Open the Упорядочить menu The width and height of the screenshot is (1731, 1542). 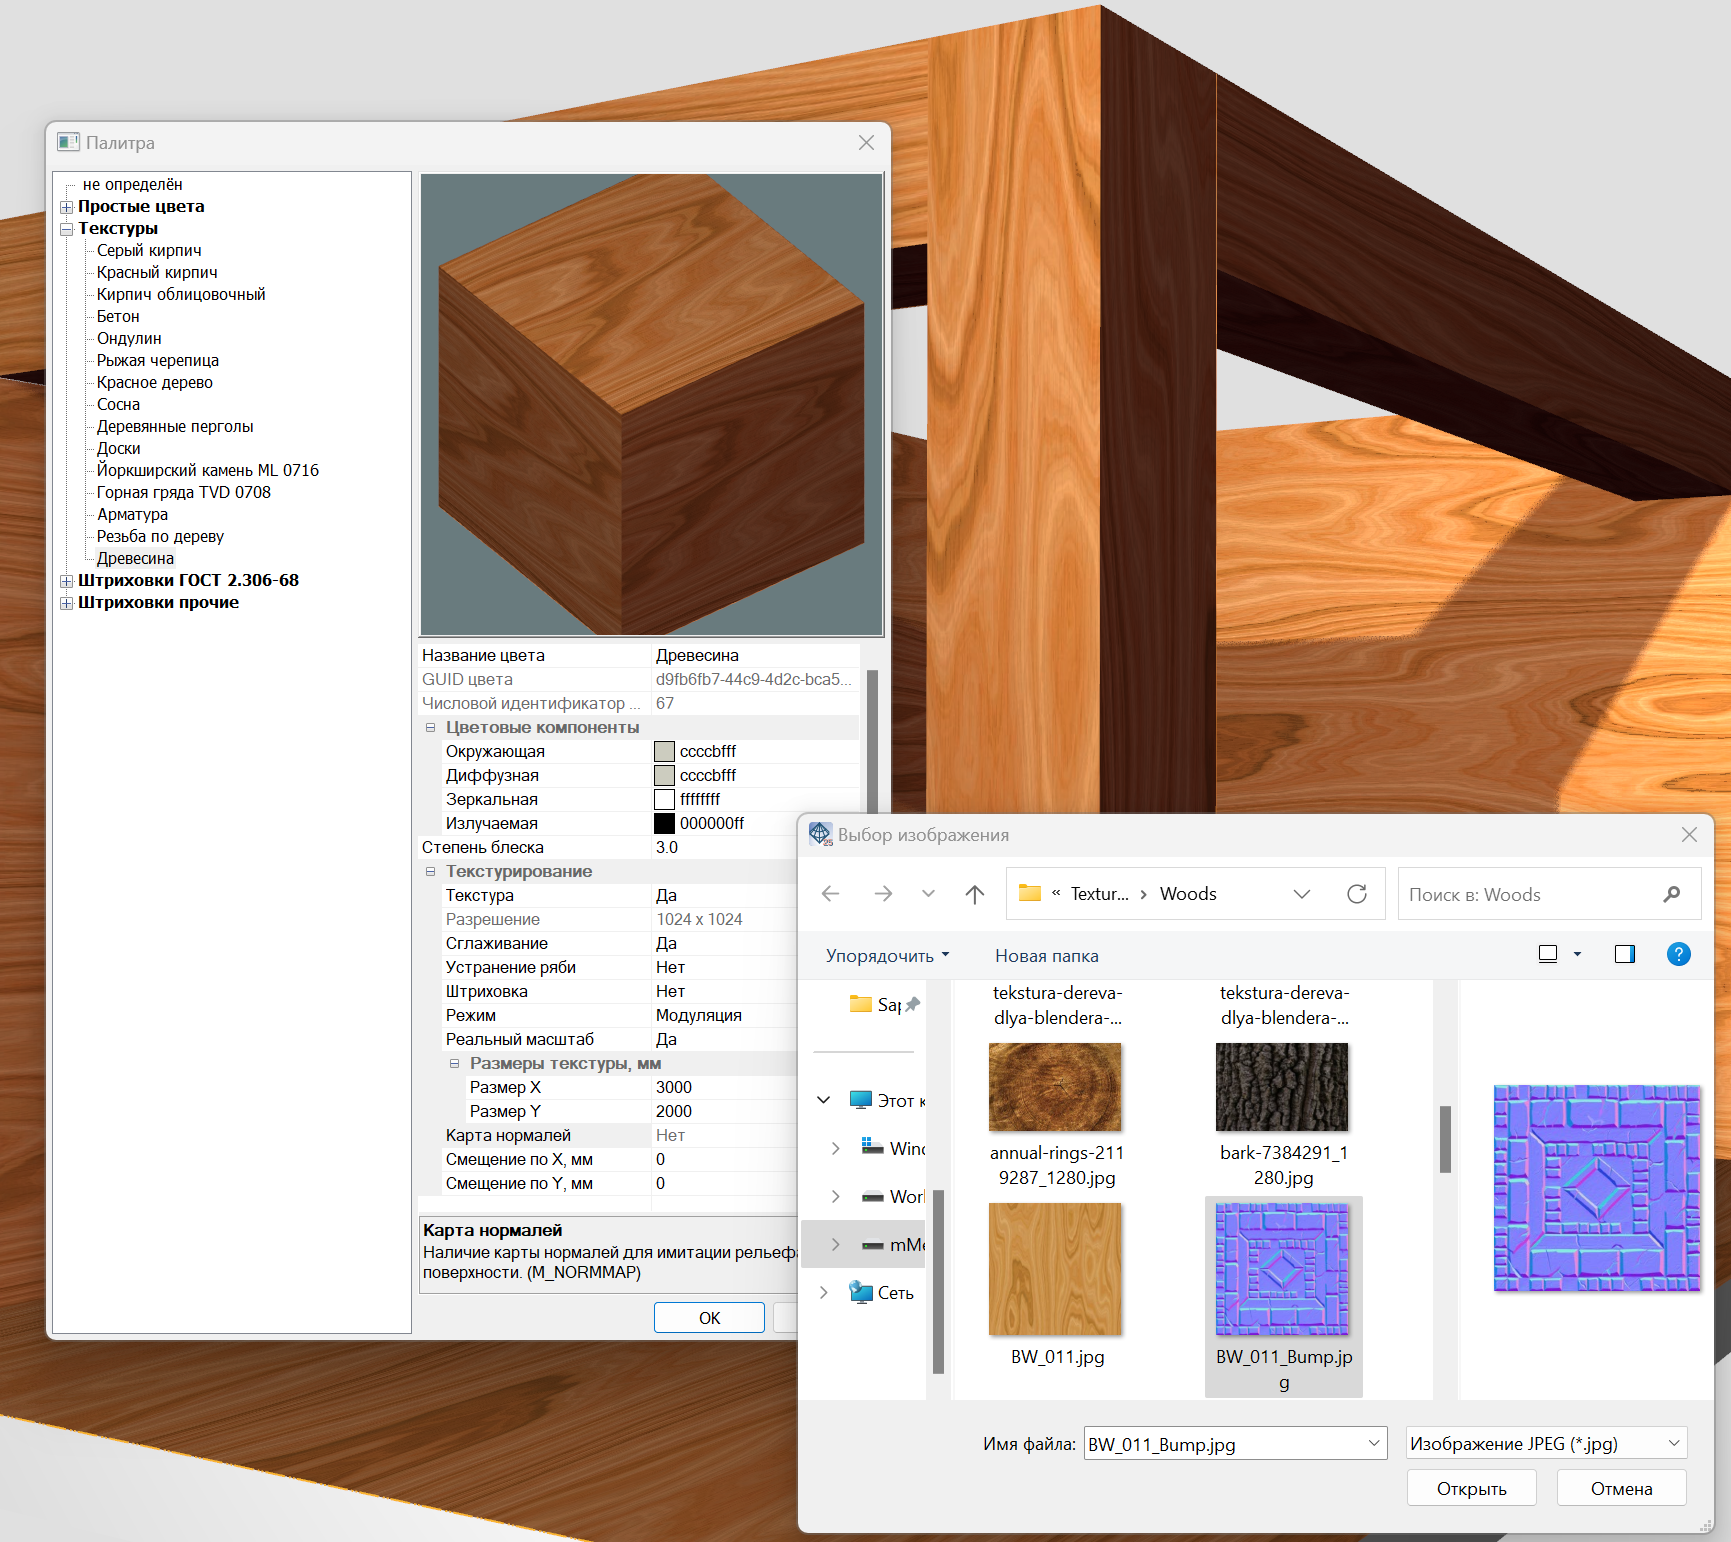tap(887, 956)
